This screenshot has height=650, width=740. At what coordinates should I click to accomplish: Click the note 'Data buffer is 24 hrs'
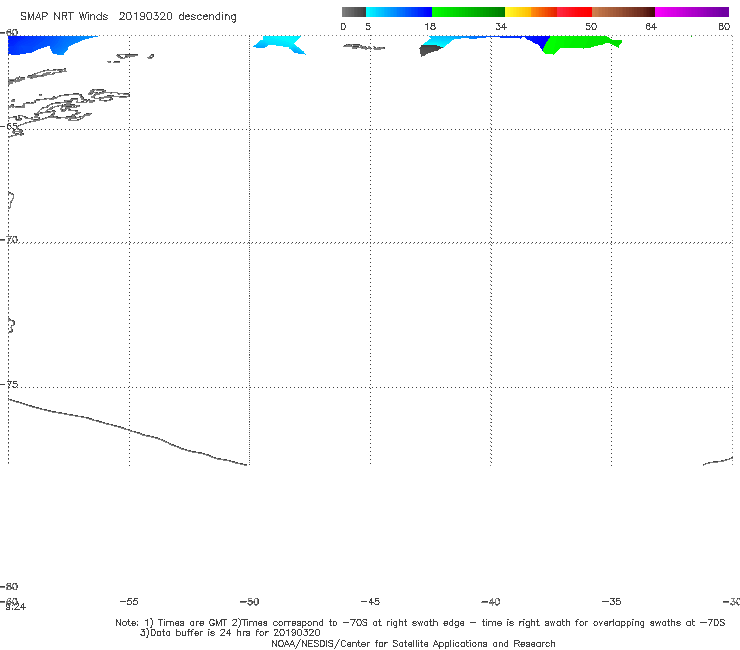point(202,633)
